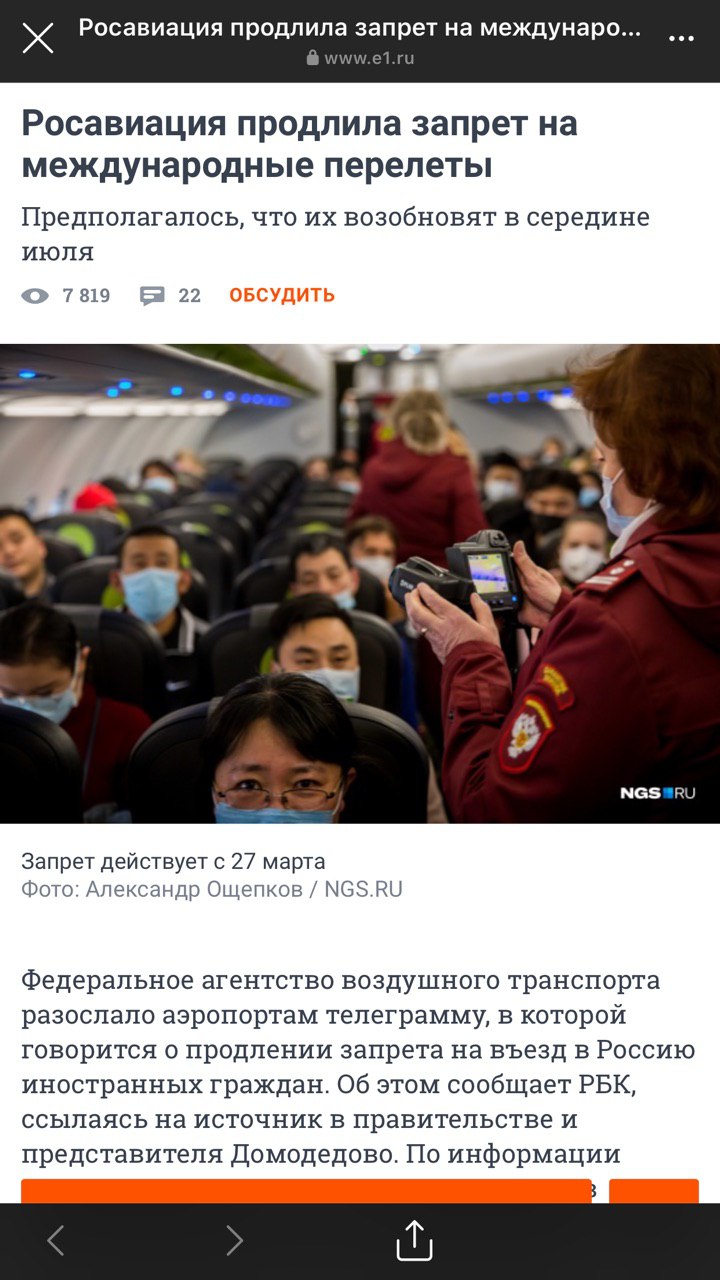720x1280 pixels.
Task: Tap the share icon in bottom bar
Action: tap(414, 1241)
